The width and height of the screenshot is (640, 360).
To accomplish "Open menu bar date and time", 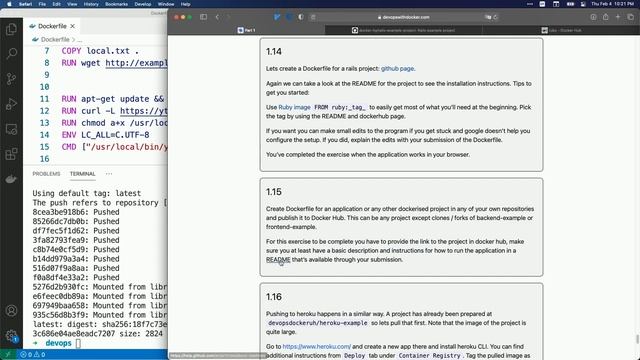I will (612, 4).
